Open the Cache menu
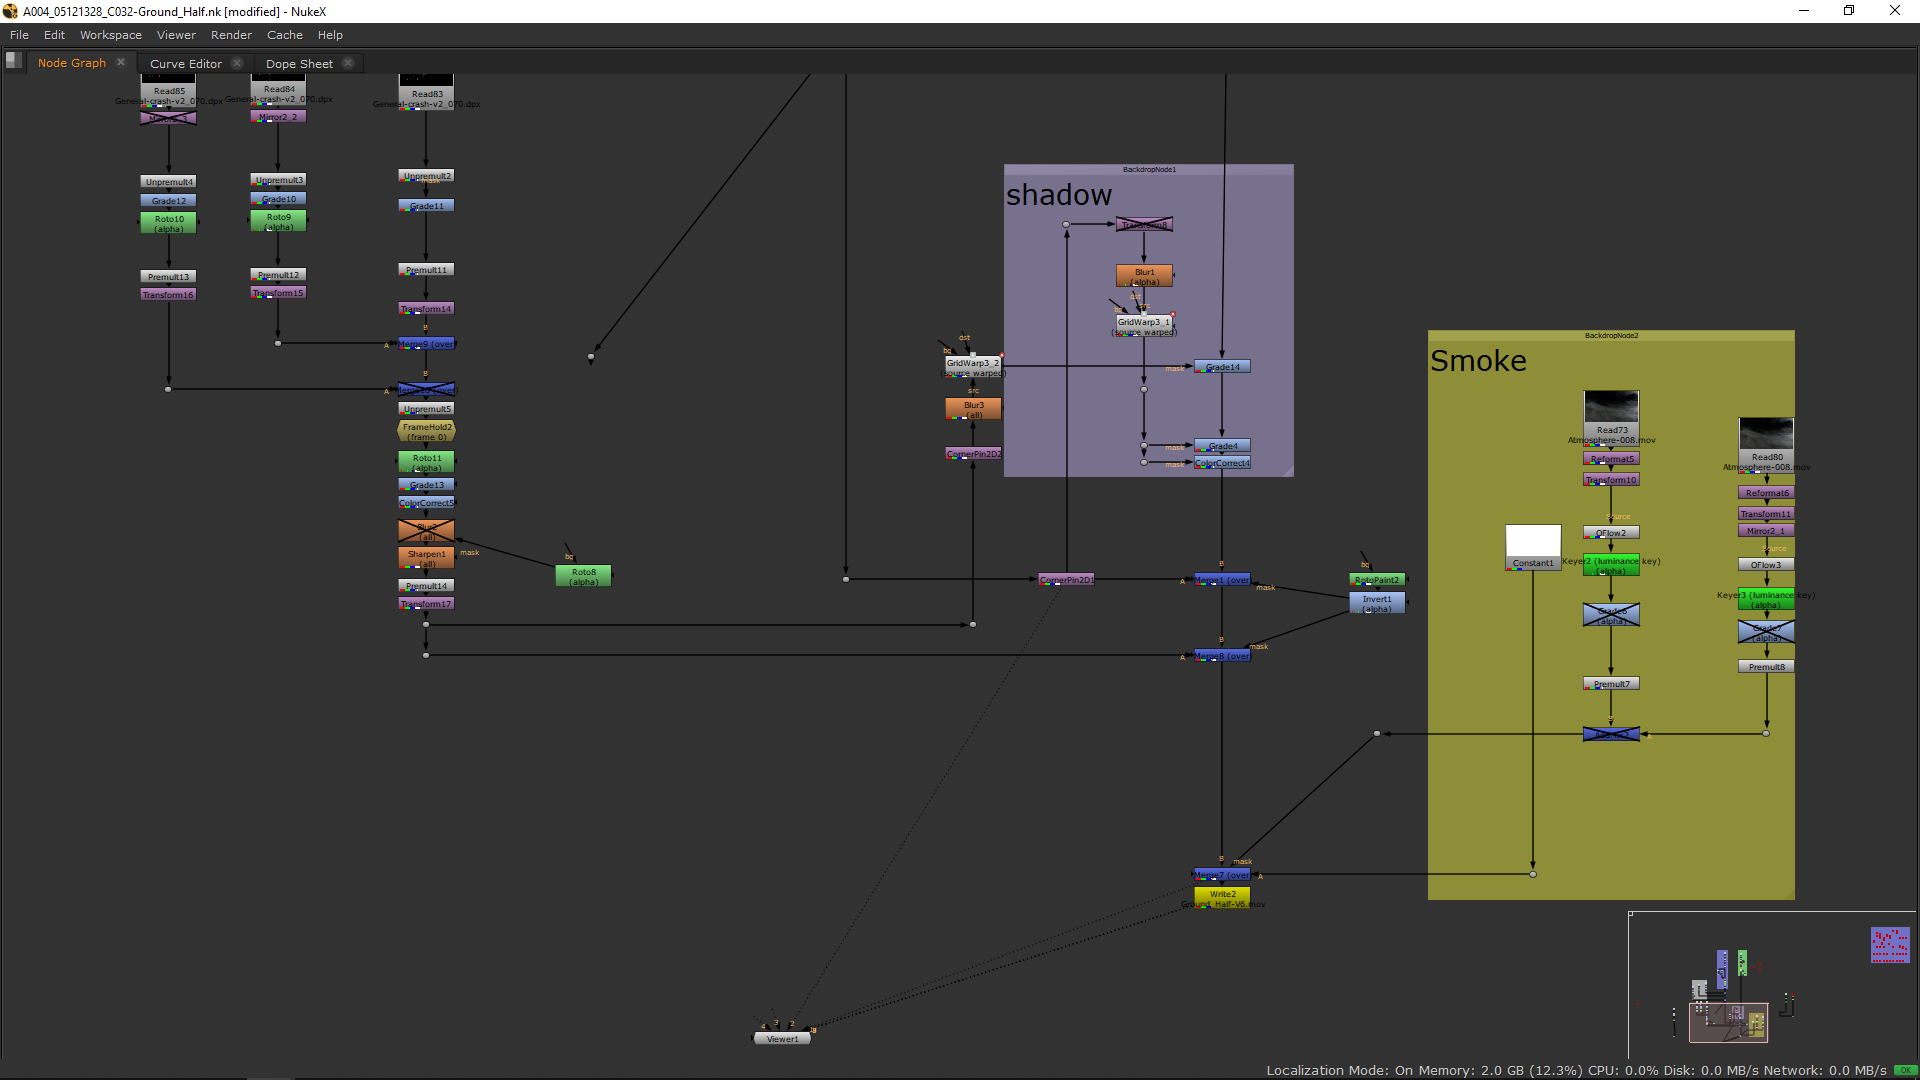The width and height of the screenshot is (1920, 1080). [x=284, y=35]
